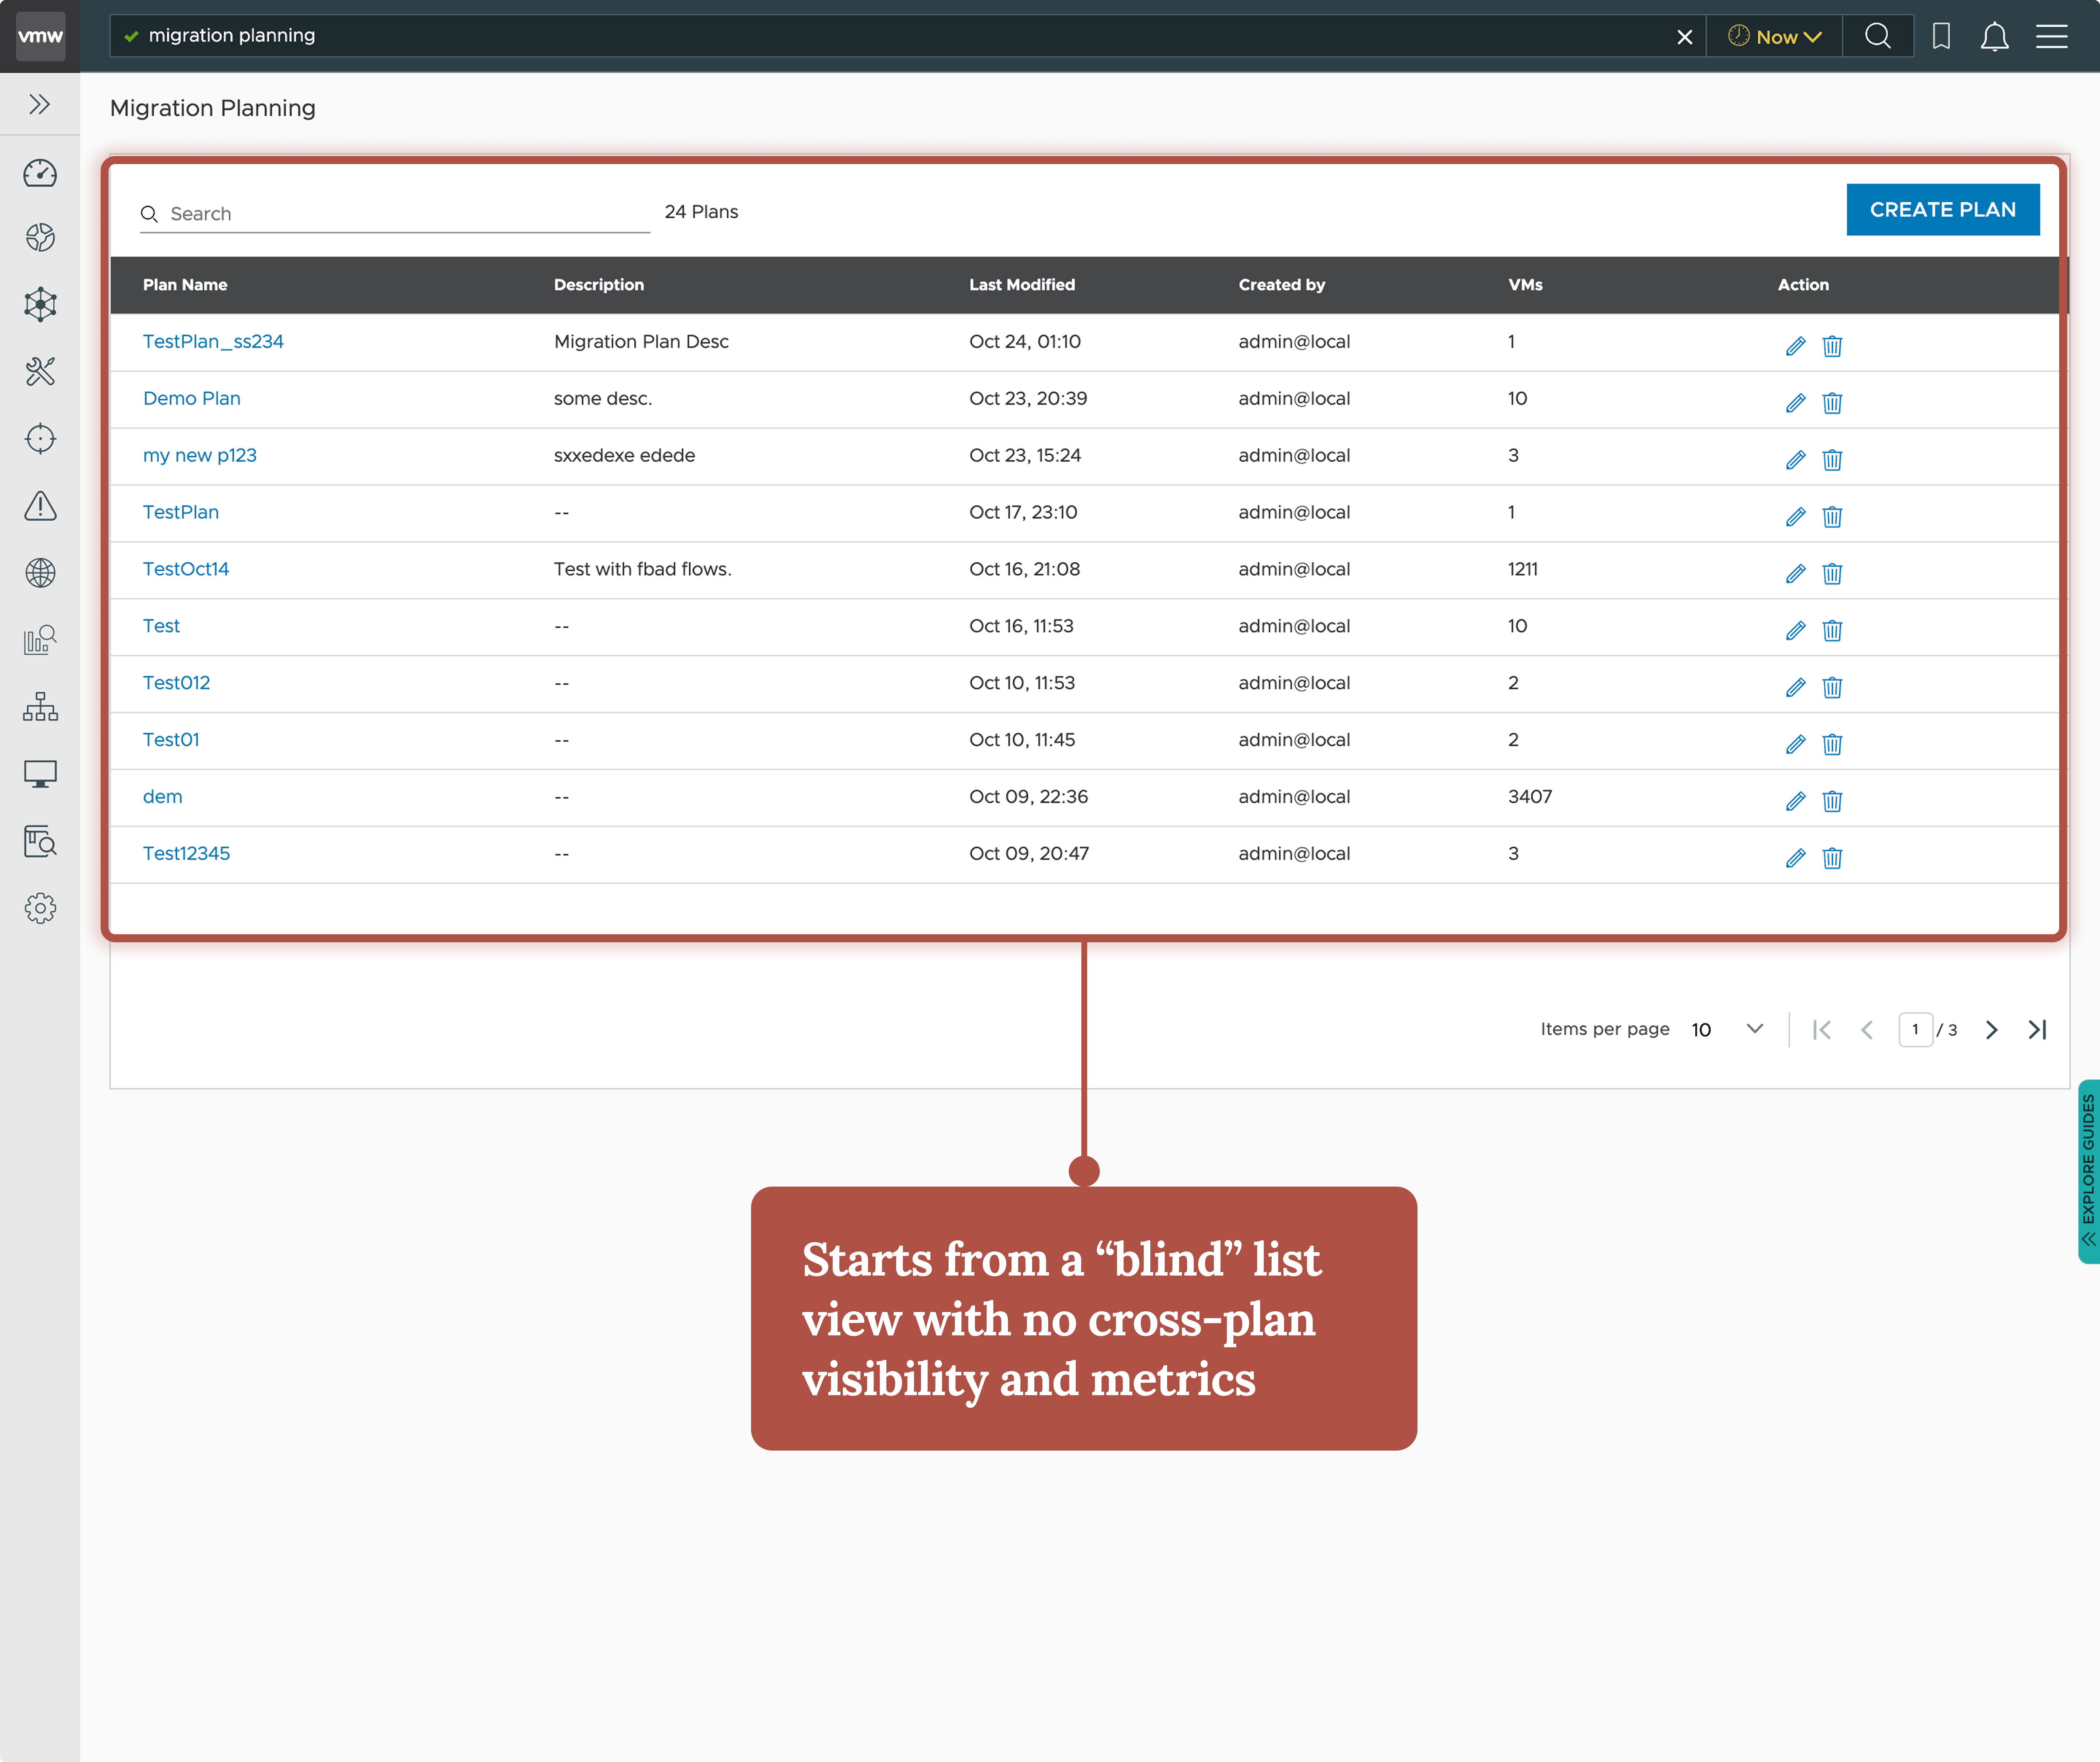This screenshot has height=1762, width=2100.
Task: Edit the my new p123 plan
Action: click(1796, 460)
